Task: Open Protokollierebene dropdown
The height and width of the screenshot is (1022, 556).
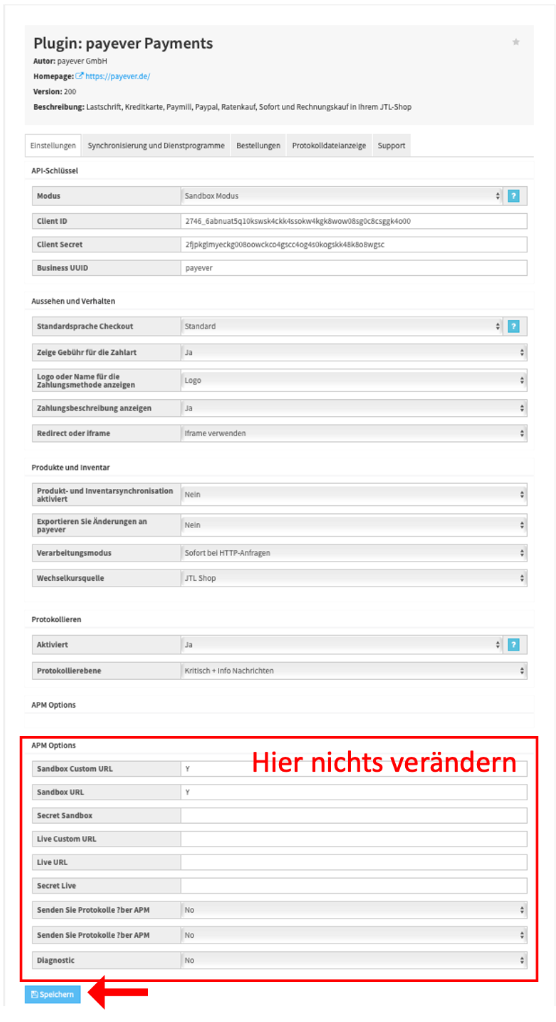Action: click(x=354, y=671)
